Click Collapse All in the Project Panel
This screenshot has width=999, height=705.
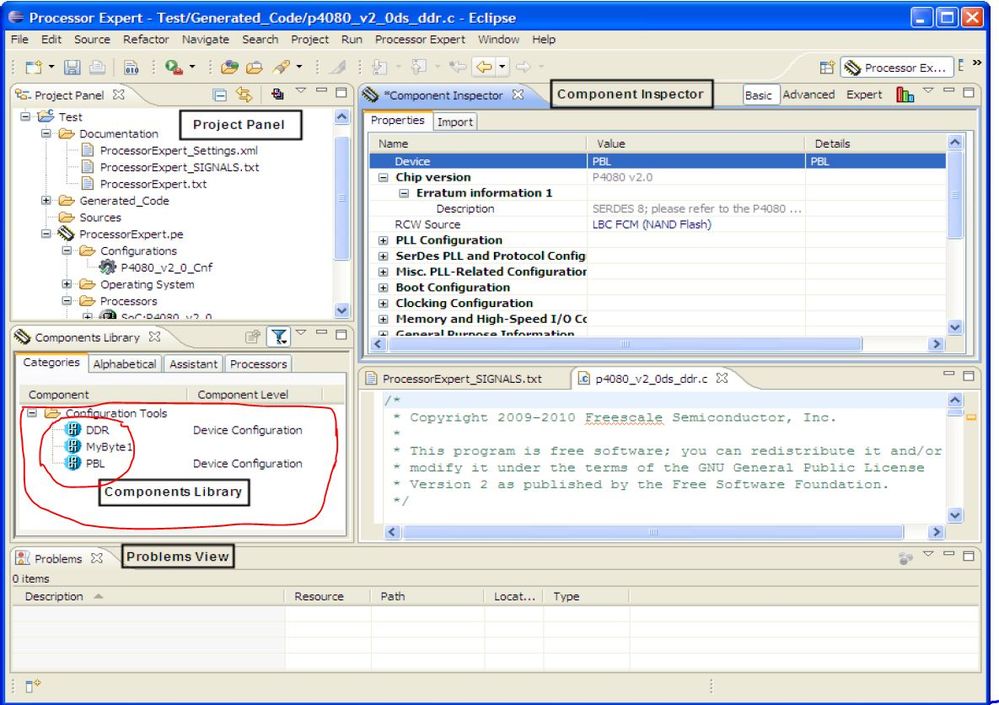[x=220, y=95]
